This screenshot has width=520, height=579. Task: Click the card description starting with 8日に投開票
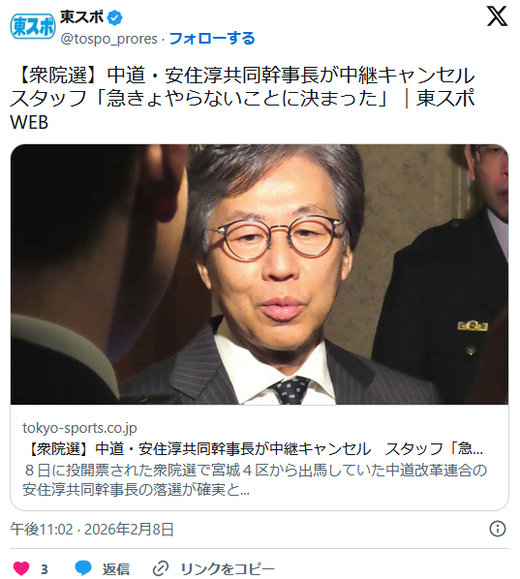(255, 480)
